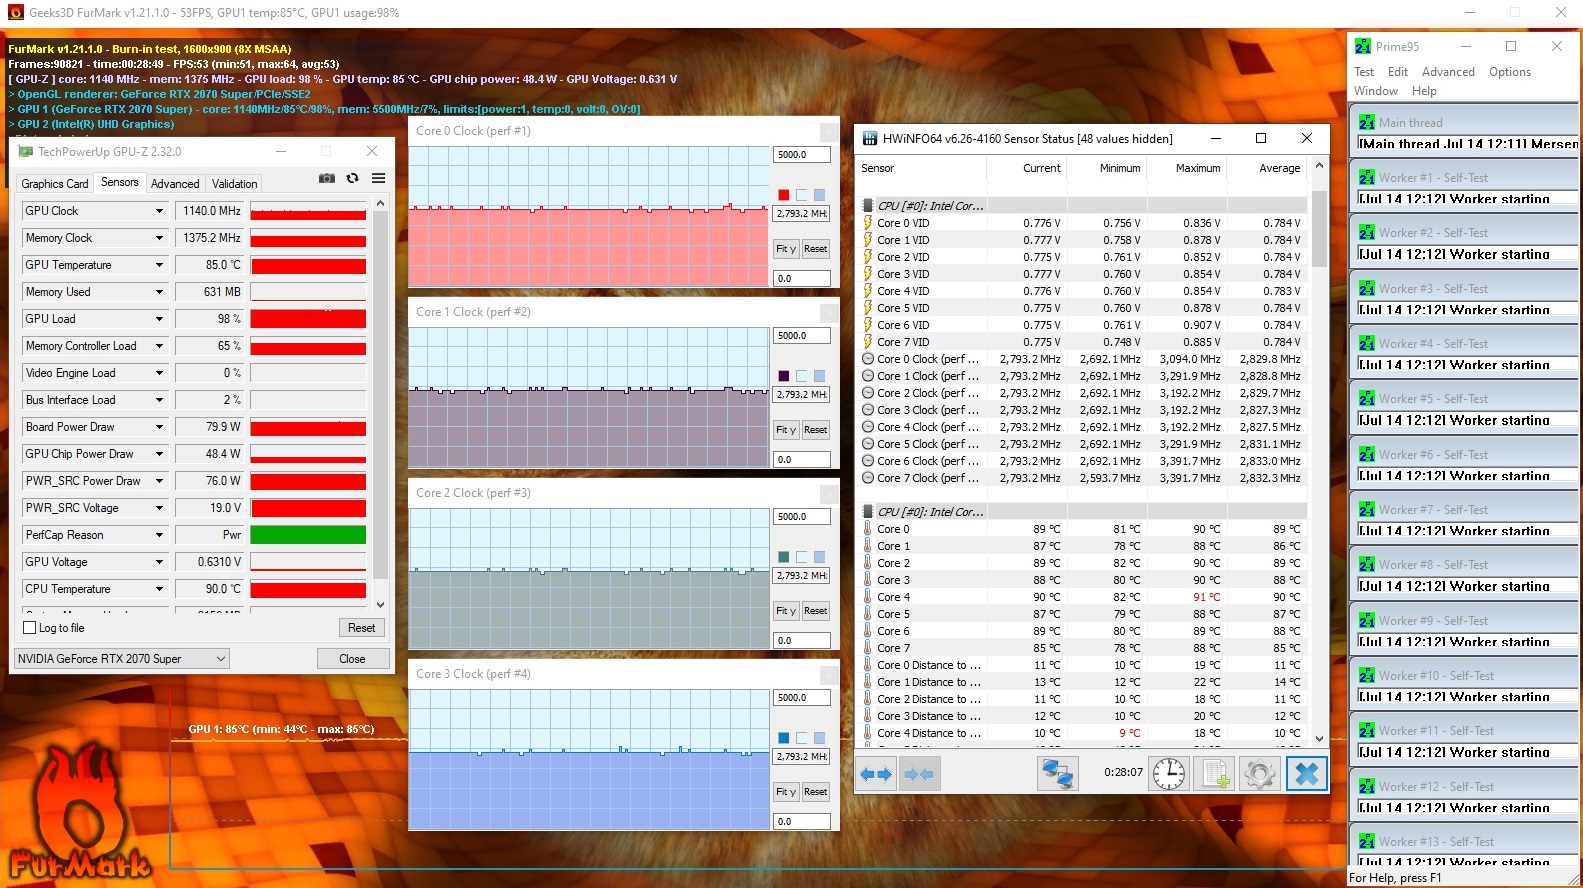
Task: Click the Core 0 thermometer icon in HWiNFO
Action: tap(868, 529)
